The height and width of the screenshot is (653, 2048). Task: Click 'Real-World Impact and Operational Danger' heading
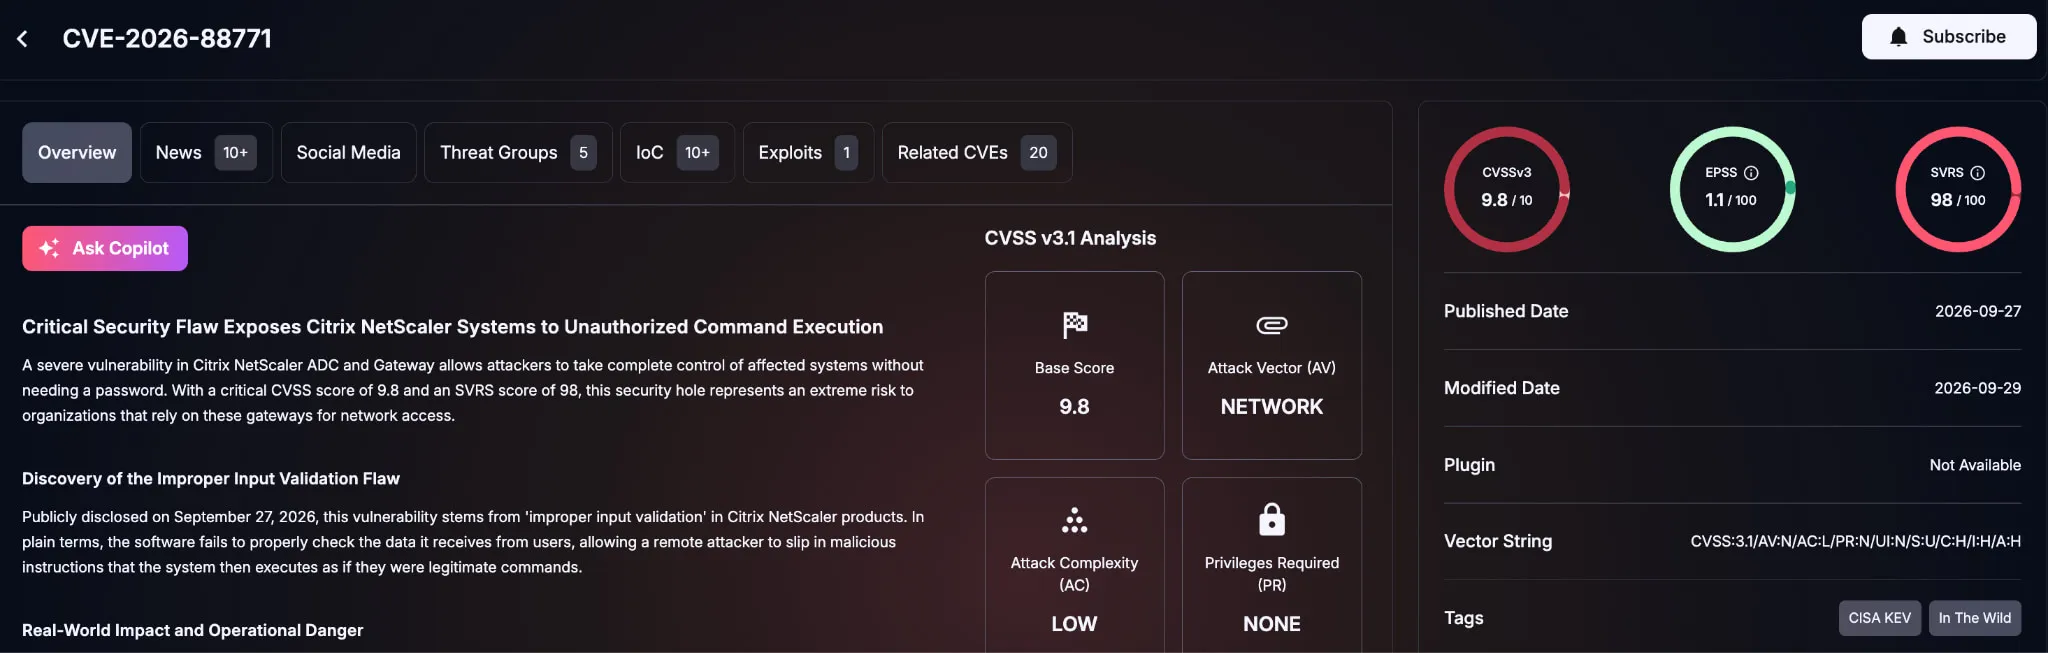[192, 630]
